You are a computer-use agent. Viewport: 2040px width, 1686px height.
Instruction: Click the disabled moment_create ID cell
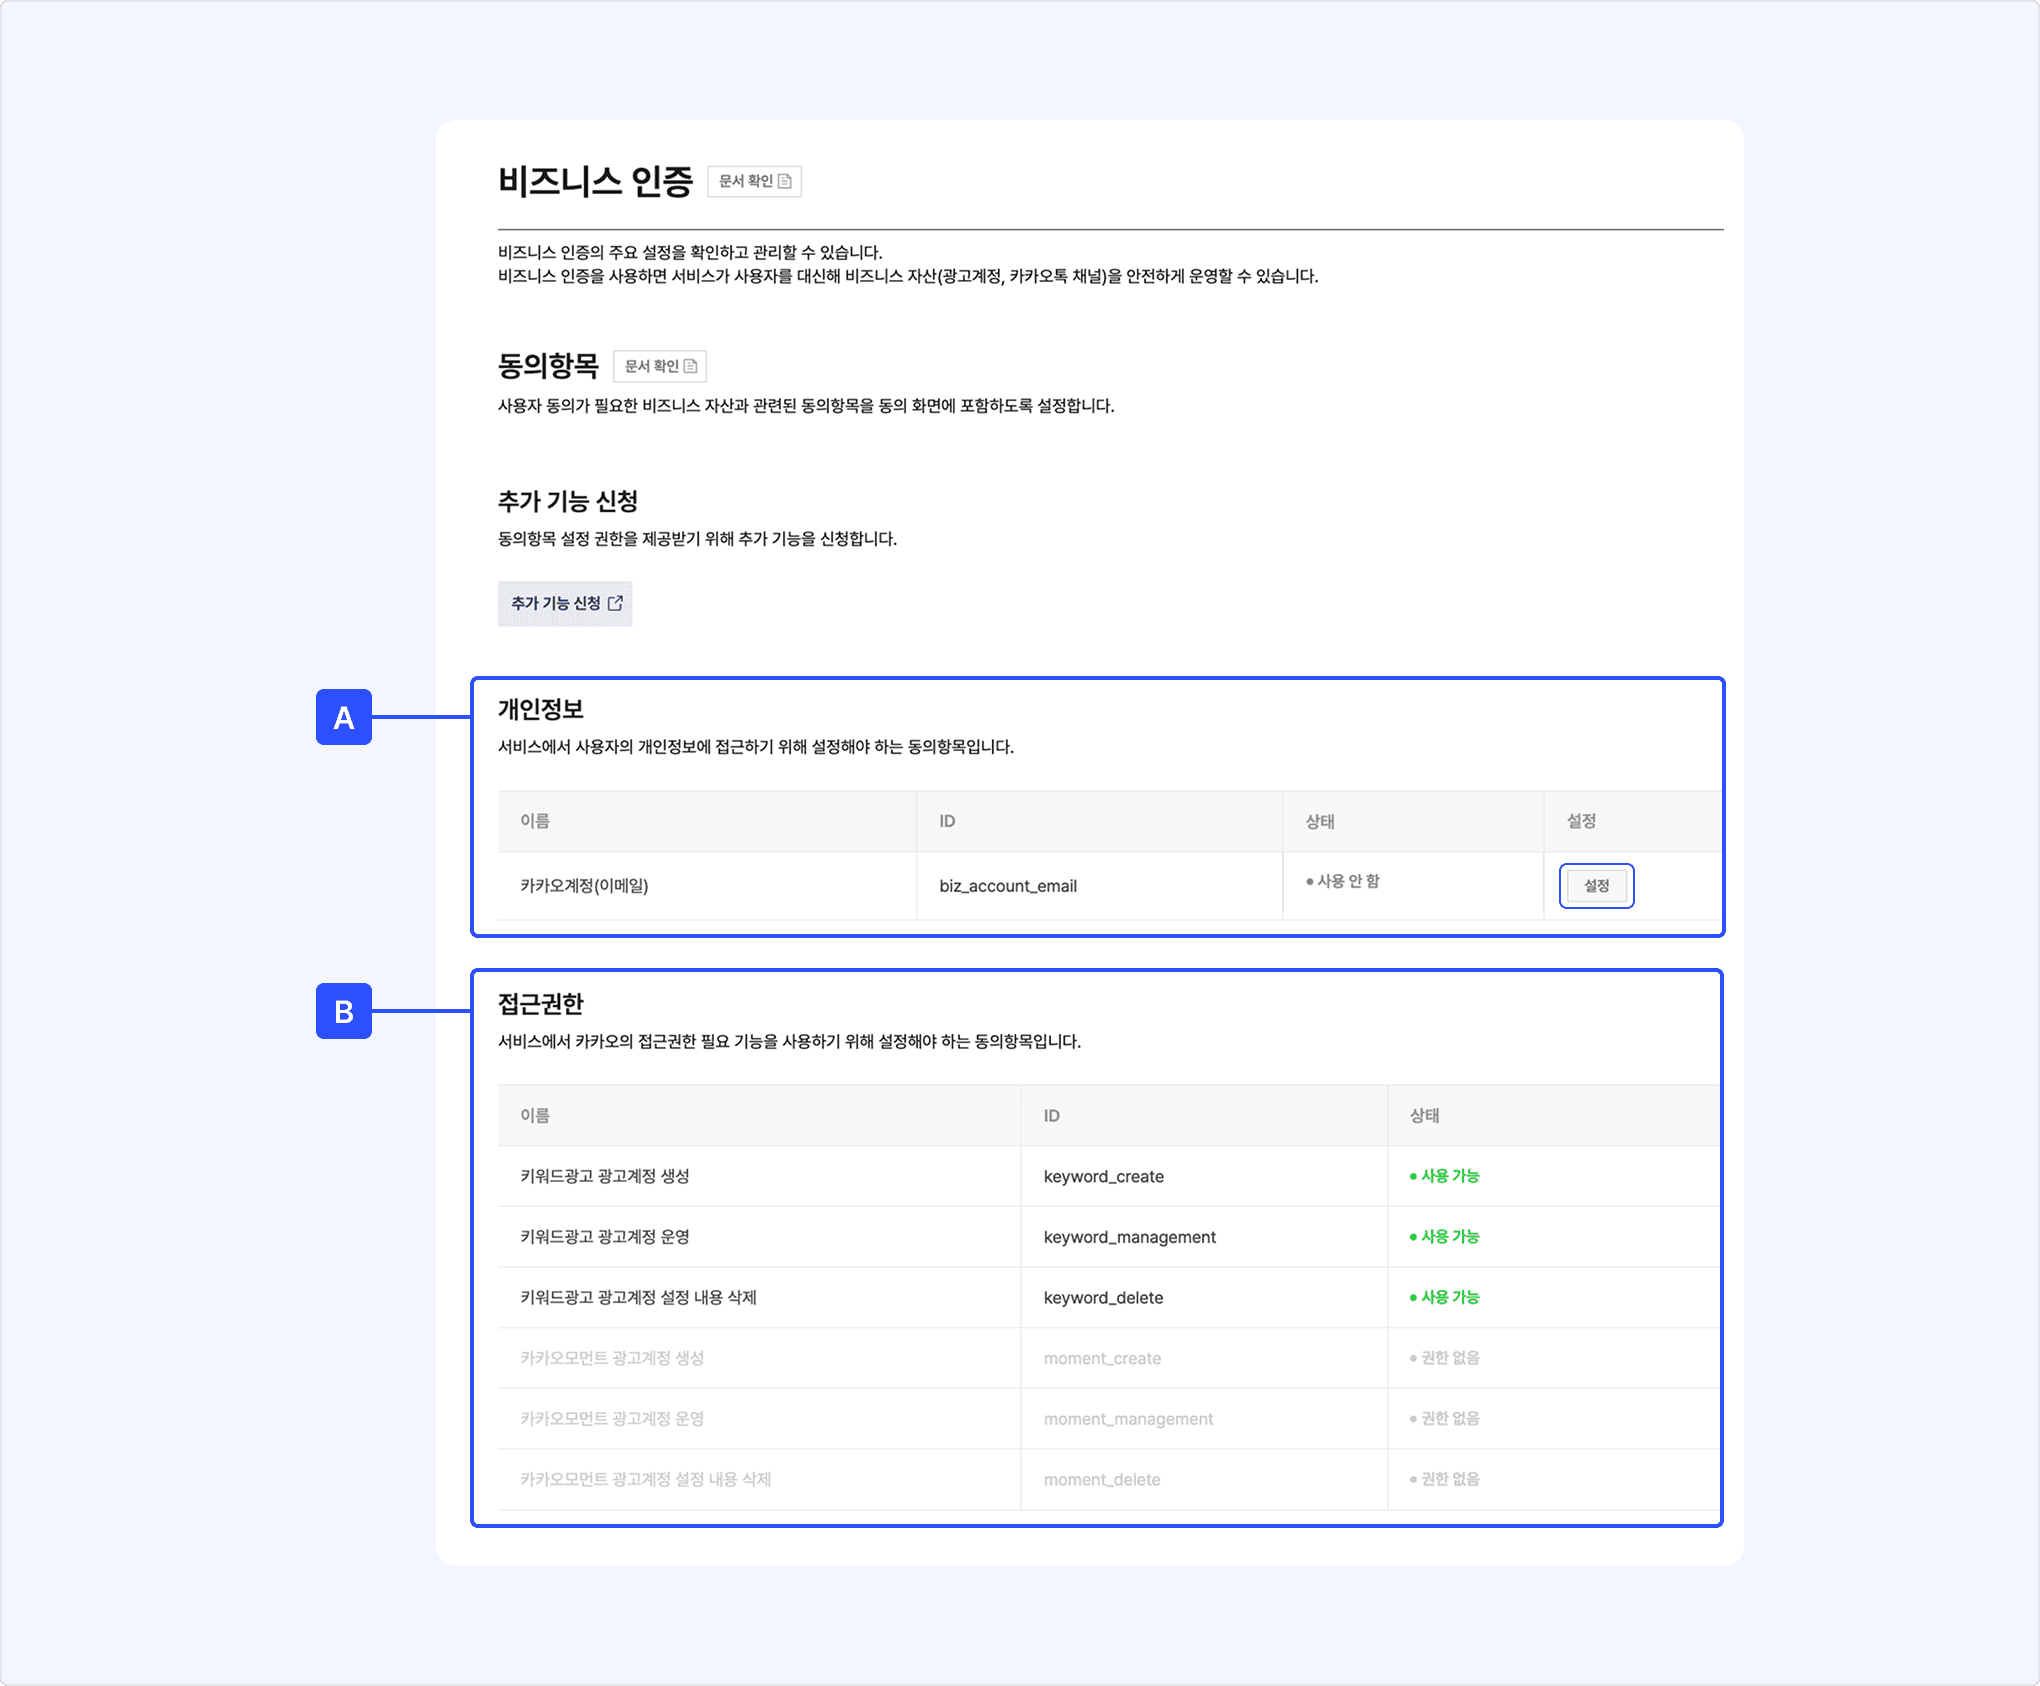(x=1102, y=1358)
